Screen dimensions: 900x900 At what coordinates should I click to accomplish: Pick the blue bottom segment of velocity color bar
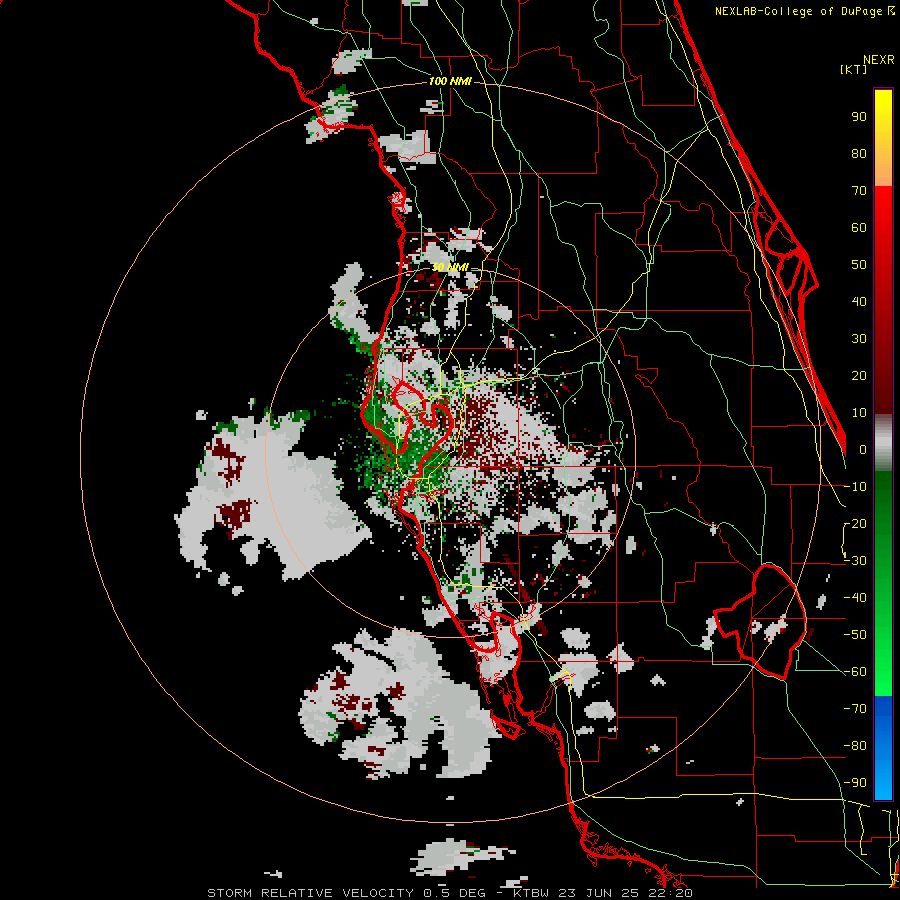(x=883, y=748)
